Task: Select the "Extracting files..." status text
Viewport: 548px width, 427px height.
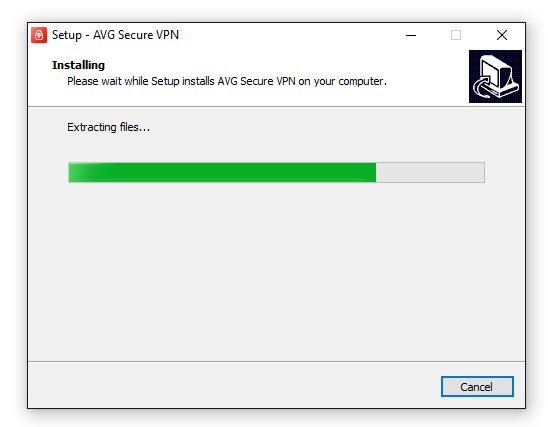Action: click(x=108, y=127)
